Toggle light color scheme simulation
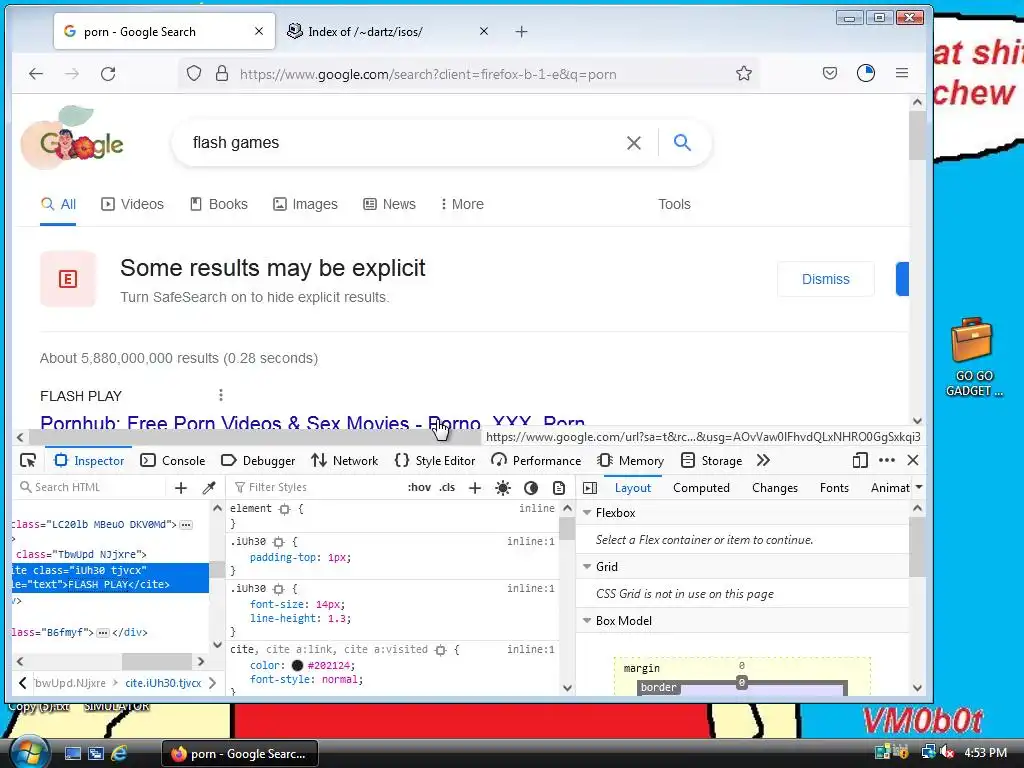The height and width of the screenshot is (768, 1024). point(503,487)
